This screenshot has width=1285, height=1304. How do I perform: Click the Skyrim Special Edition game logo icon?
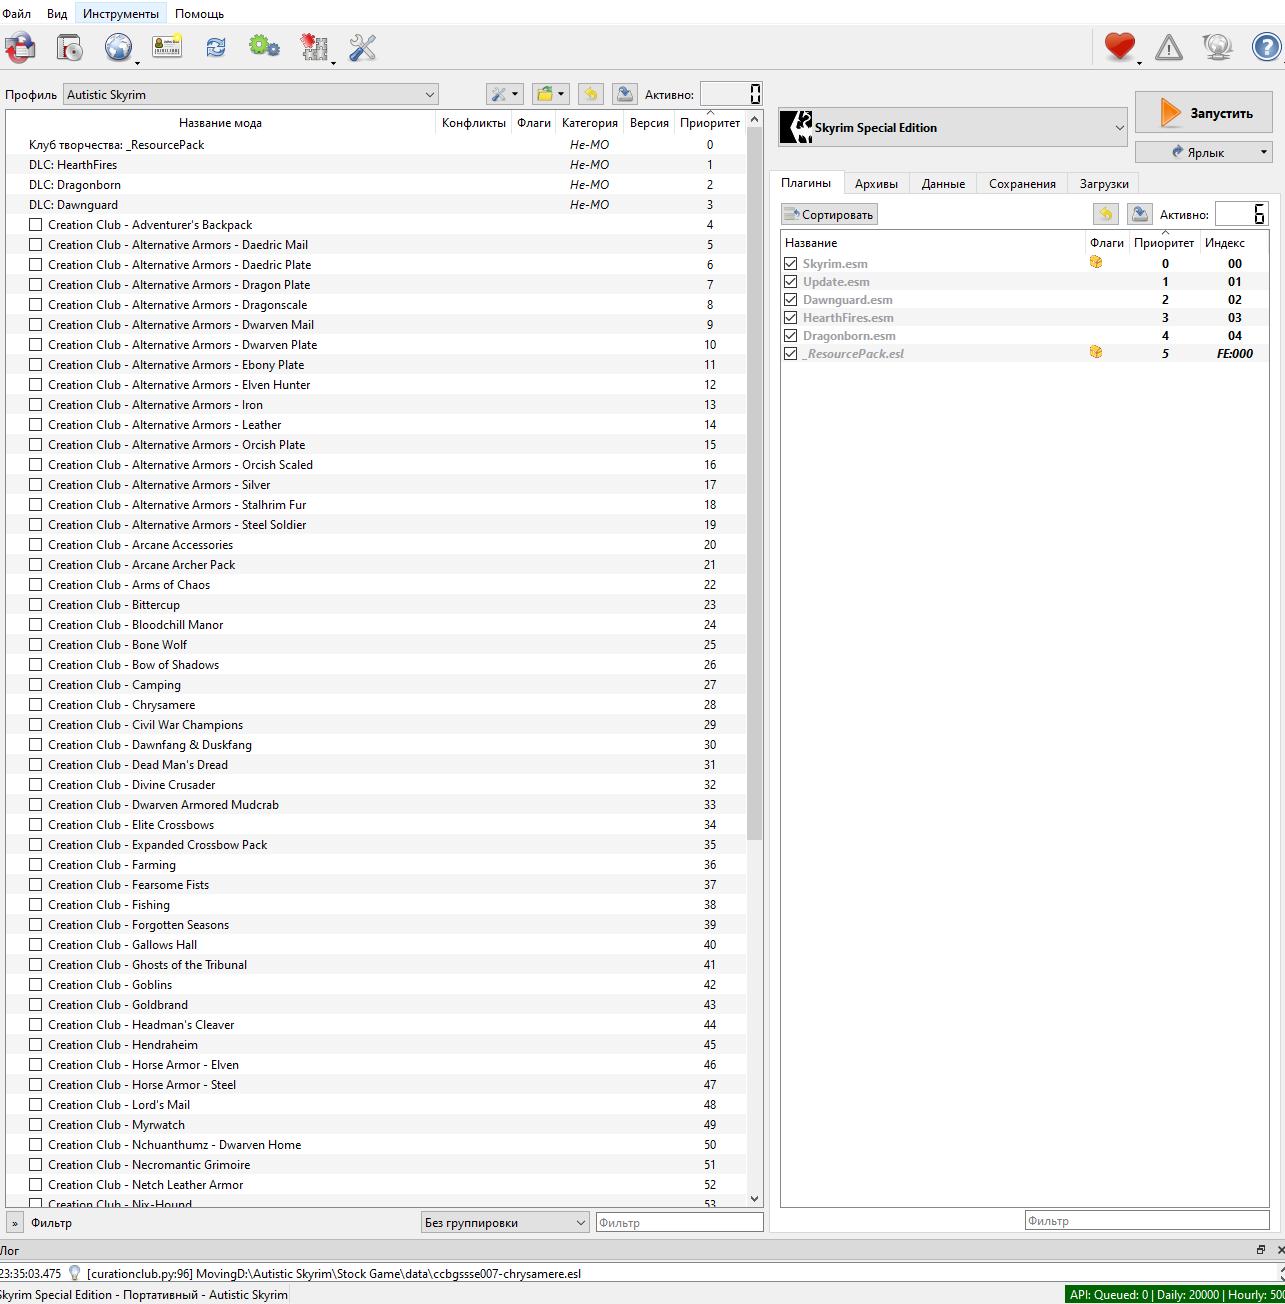coord(796,127)
